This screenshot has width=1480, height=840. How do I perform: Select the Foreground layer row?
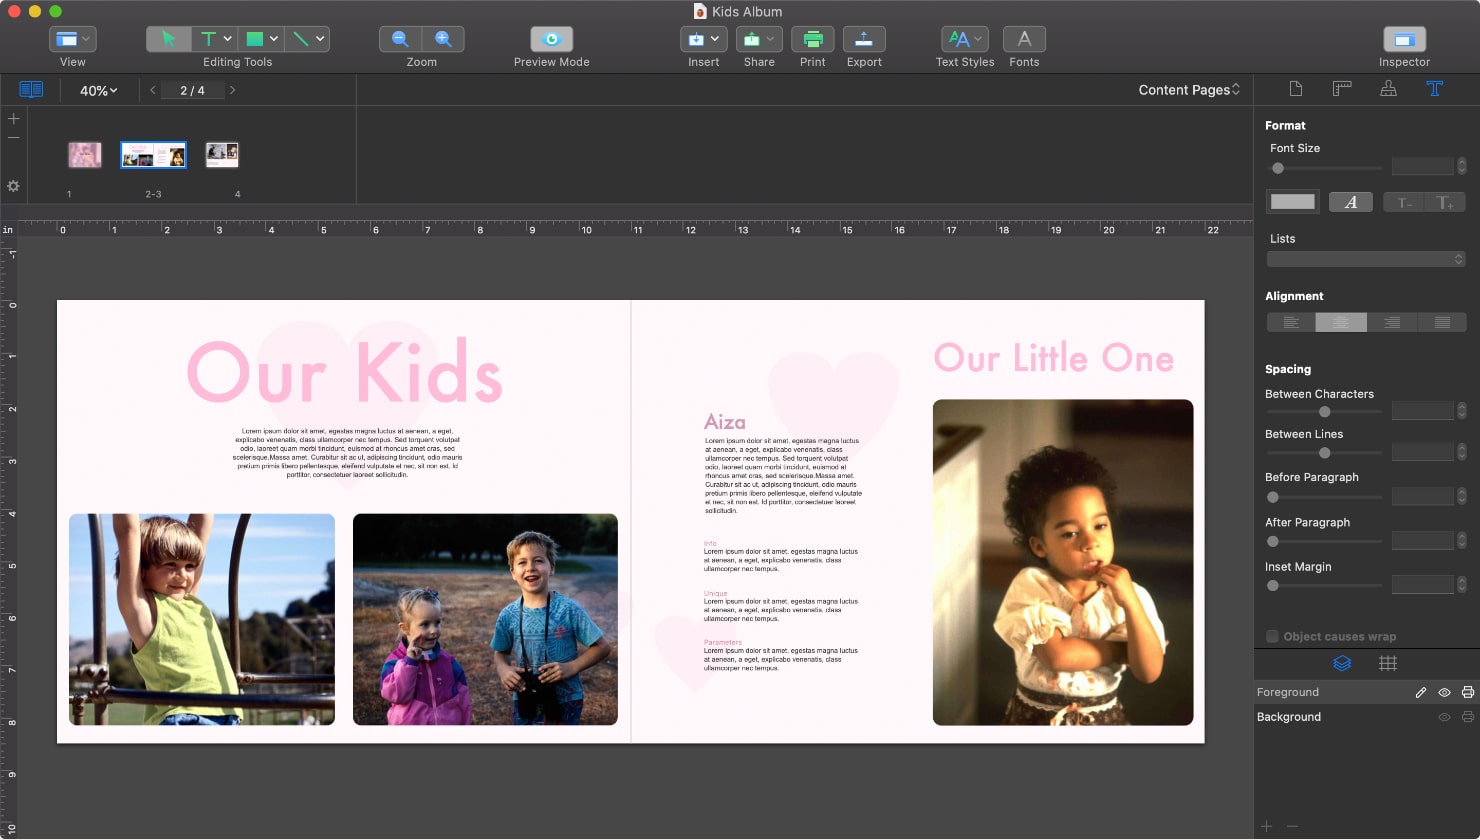click(x=1366, y=692)
